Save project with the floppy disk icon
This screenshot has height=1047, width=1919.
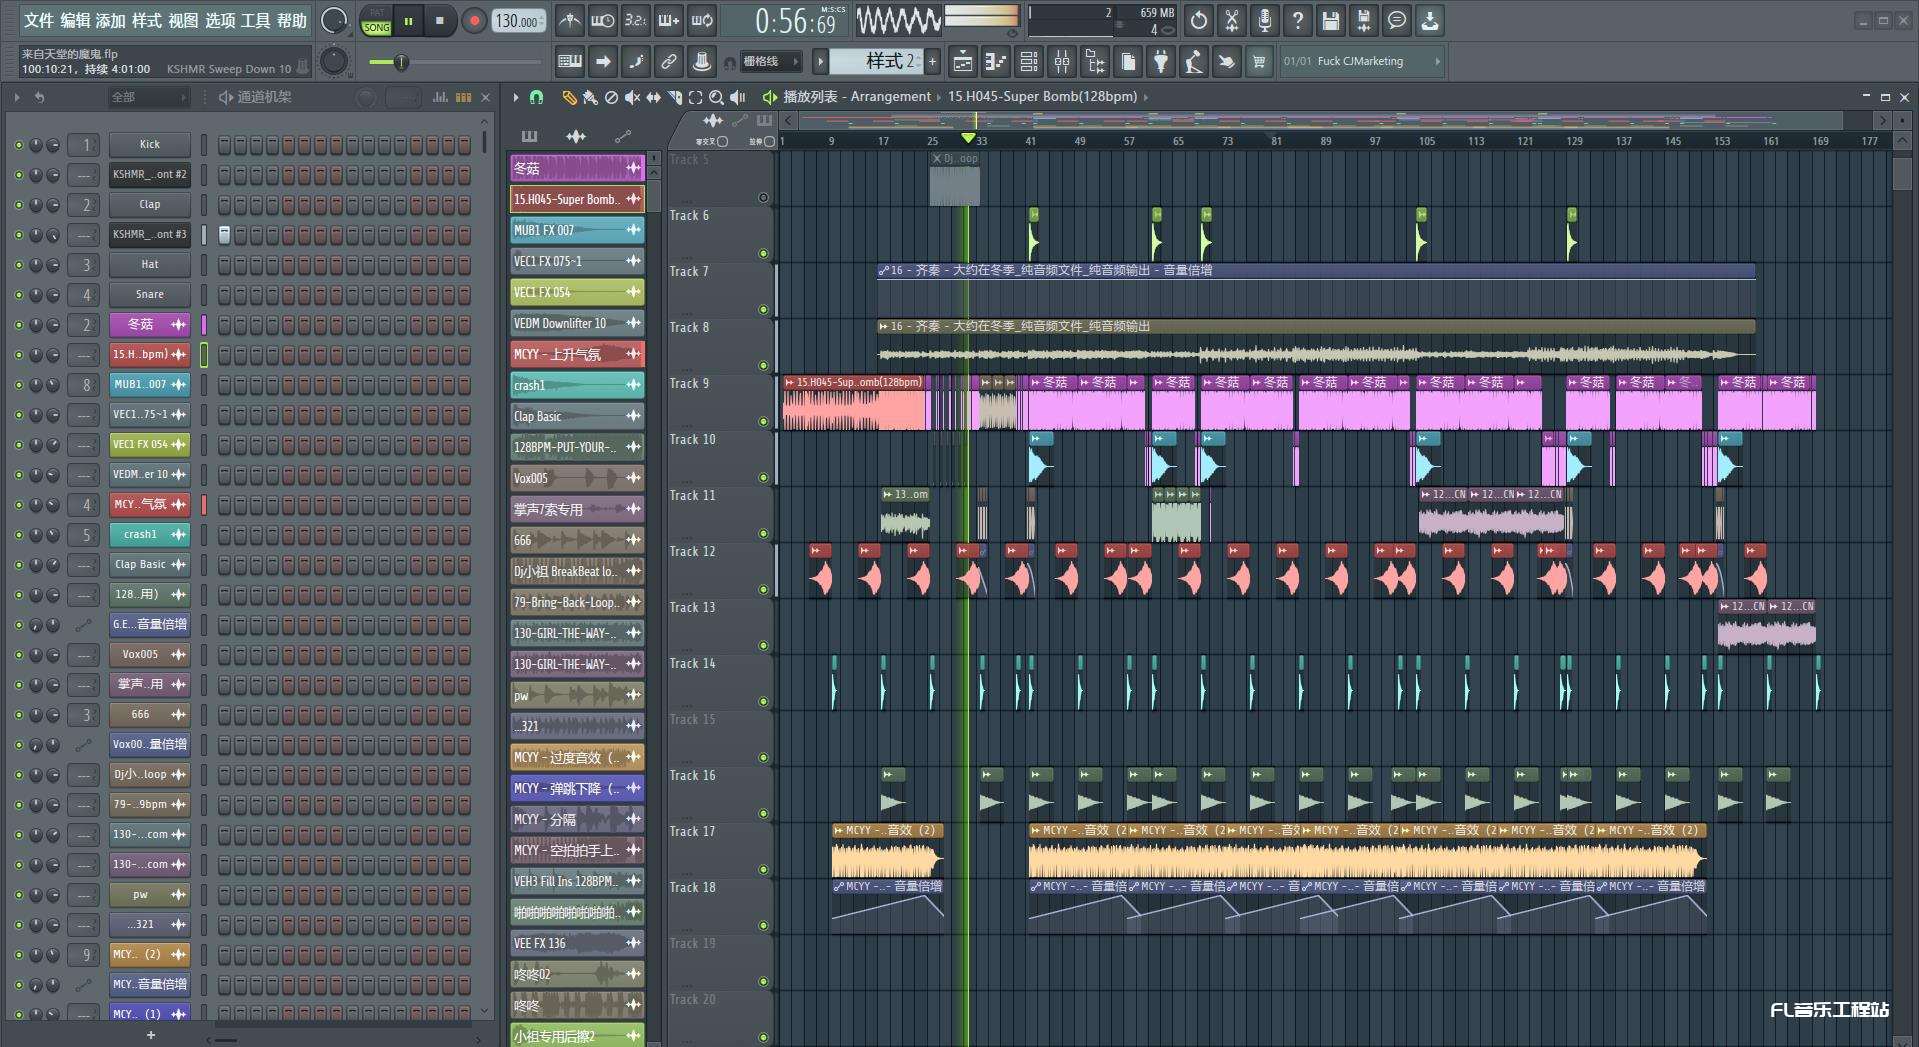1331,20
